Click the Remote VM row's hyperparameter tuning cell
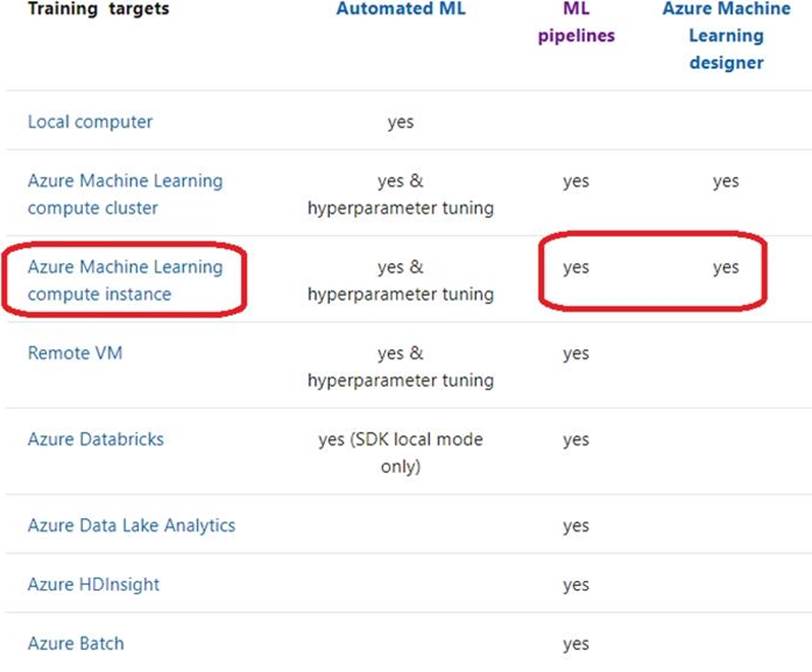812x672 pixels. [x=400, y=367]
